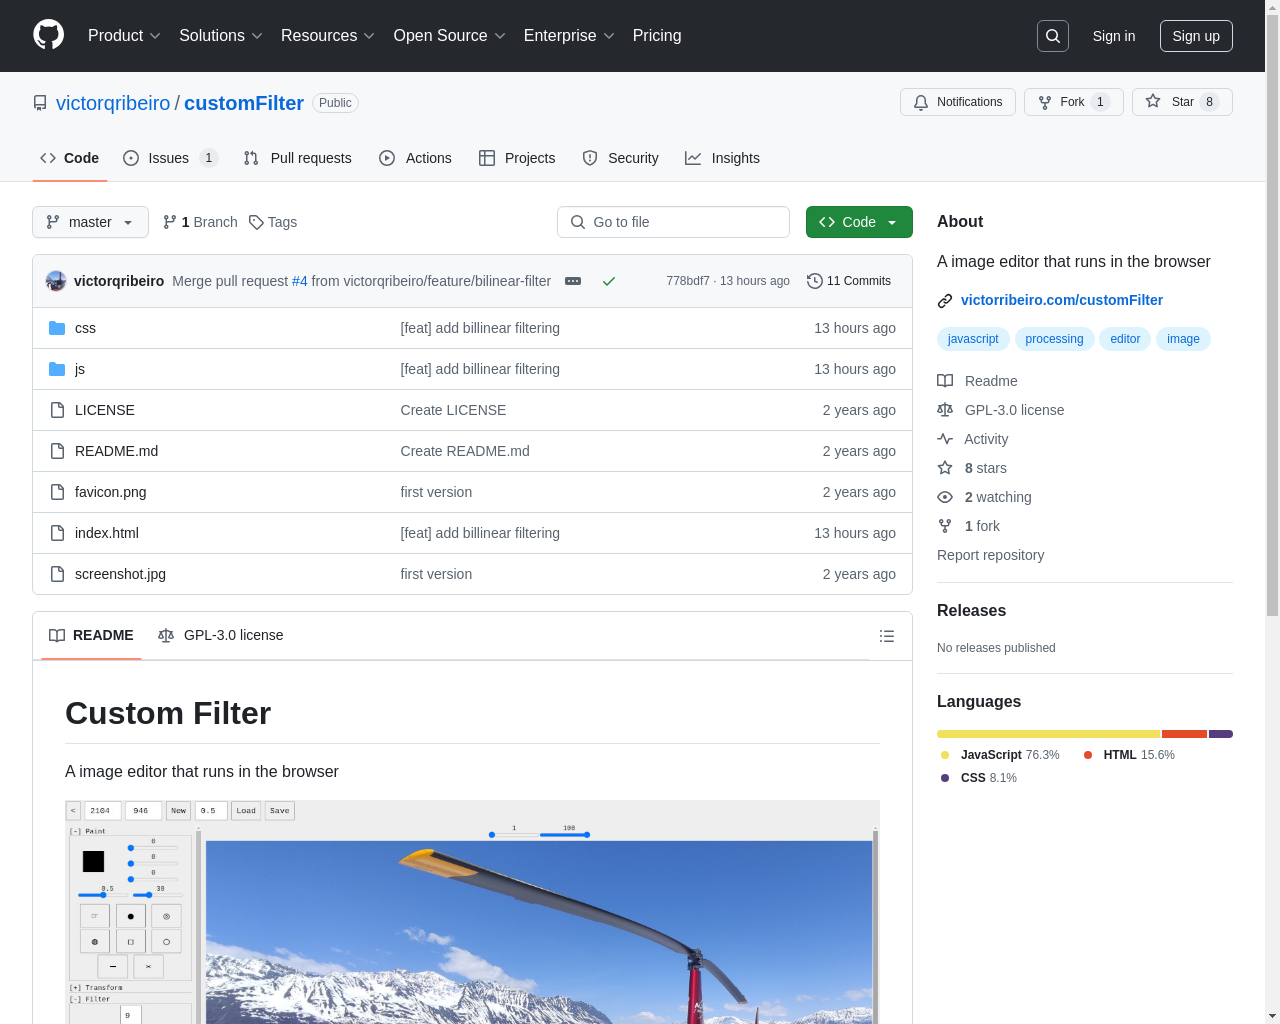Image resolution: width=1280 pixels, height=1024 pixels.
Task: Open README outline list icon
Action: pyautogui.click(x=886, y=636)
